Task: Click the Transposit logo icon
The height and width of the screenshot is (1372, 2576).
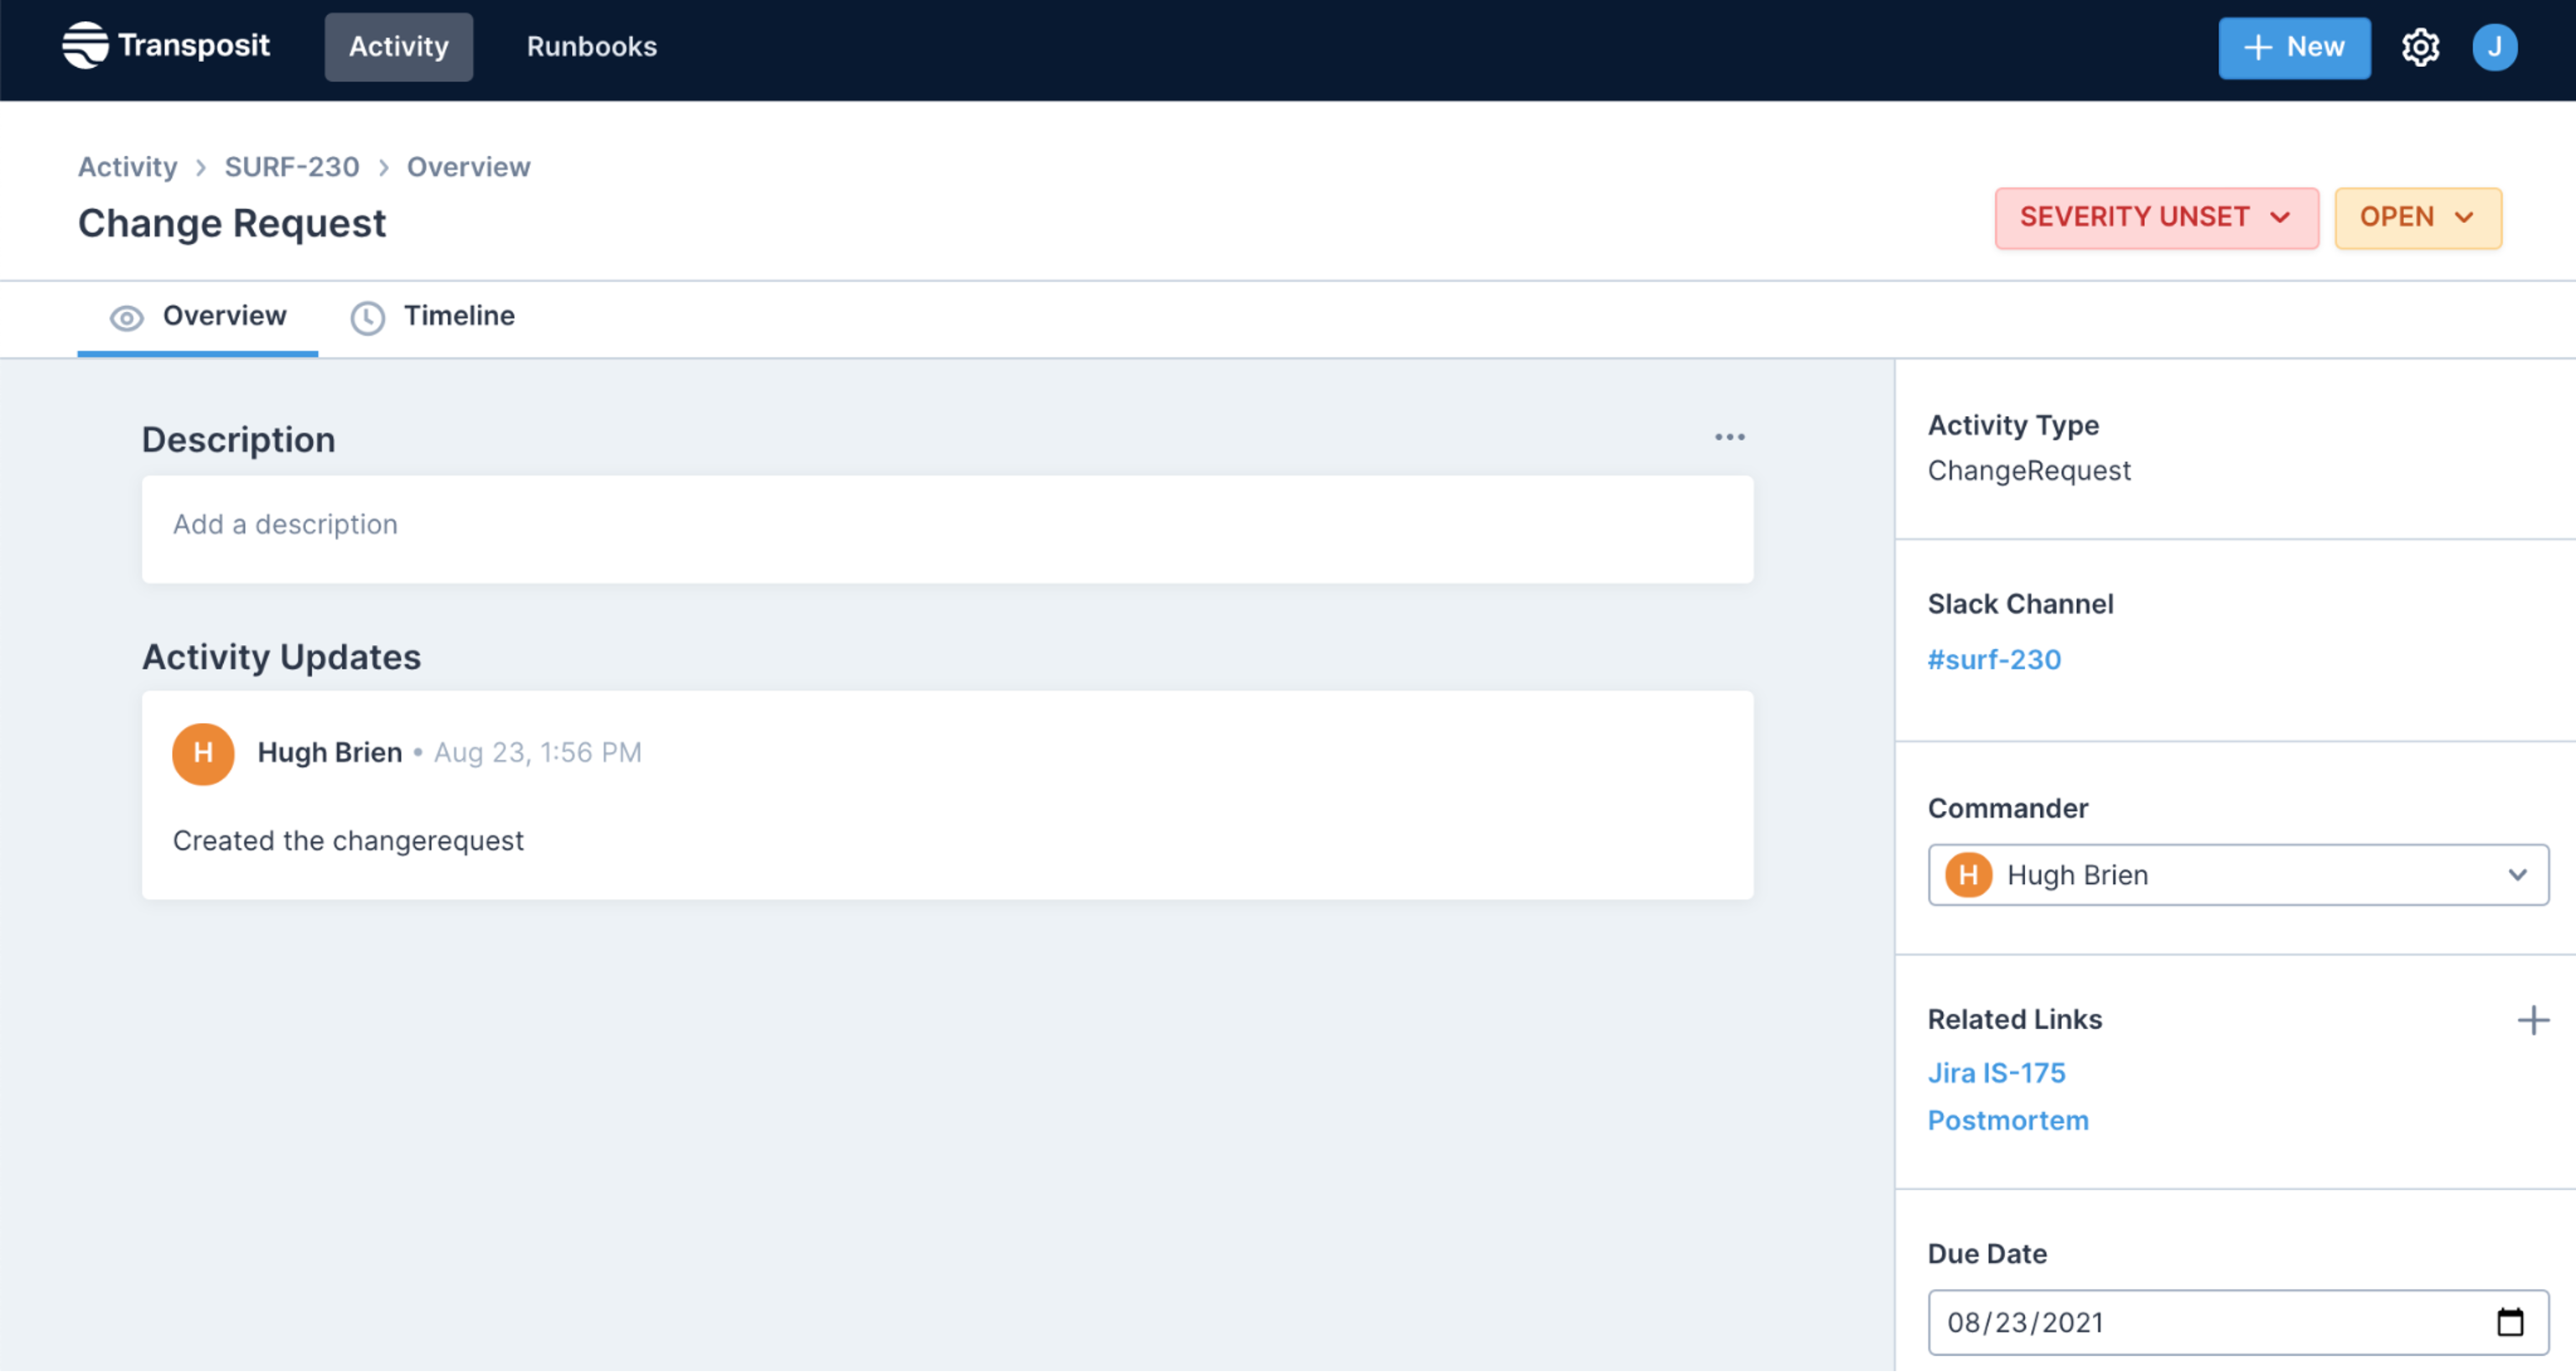Action: click(85, 46)
